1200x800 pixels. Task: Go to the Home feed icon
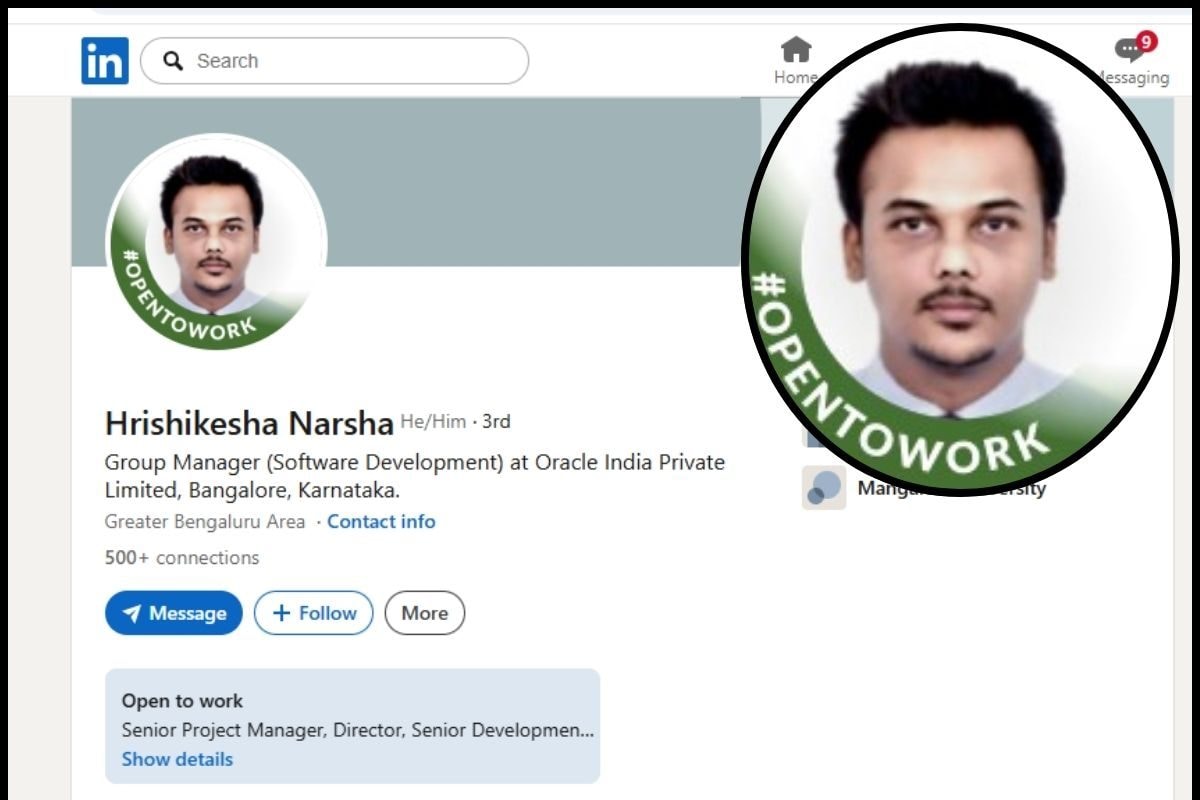tap(795, 49)
